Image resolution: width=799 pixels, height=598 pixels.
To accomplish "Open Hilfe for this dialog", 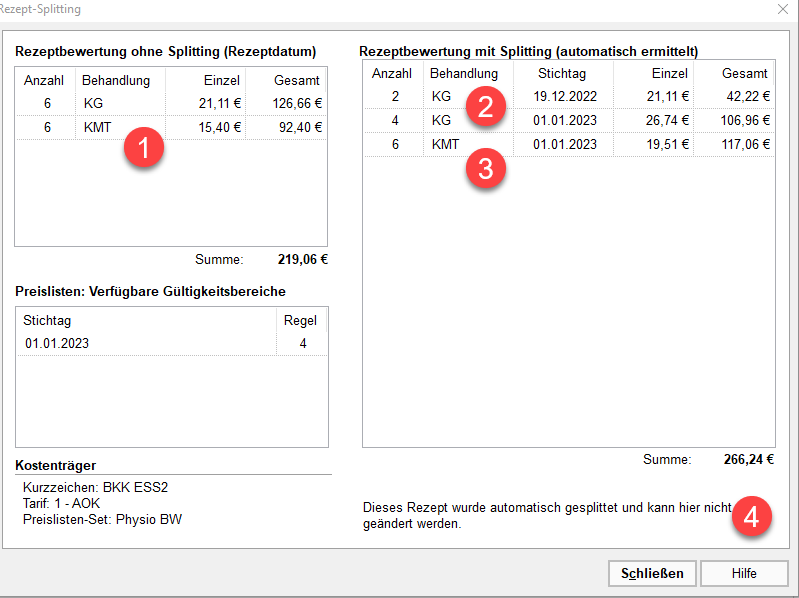I will click(x=743, y=573).
